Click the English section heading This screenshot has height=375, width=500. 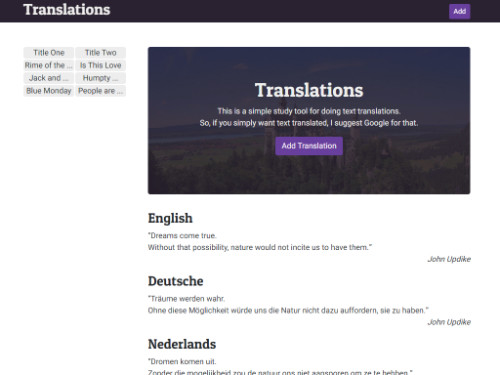click(x=170, y=218)
